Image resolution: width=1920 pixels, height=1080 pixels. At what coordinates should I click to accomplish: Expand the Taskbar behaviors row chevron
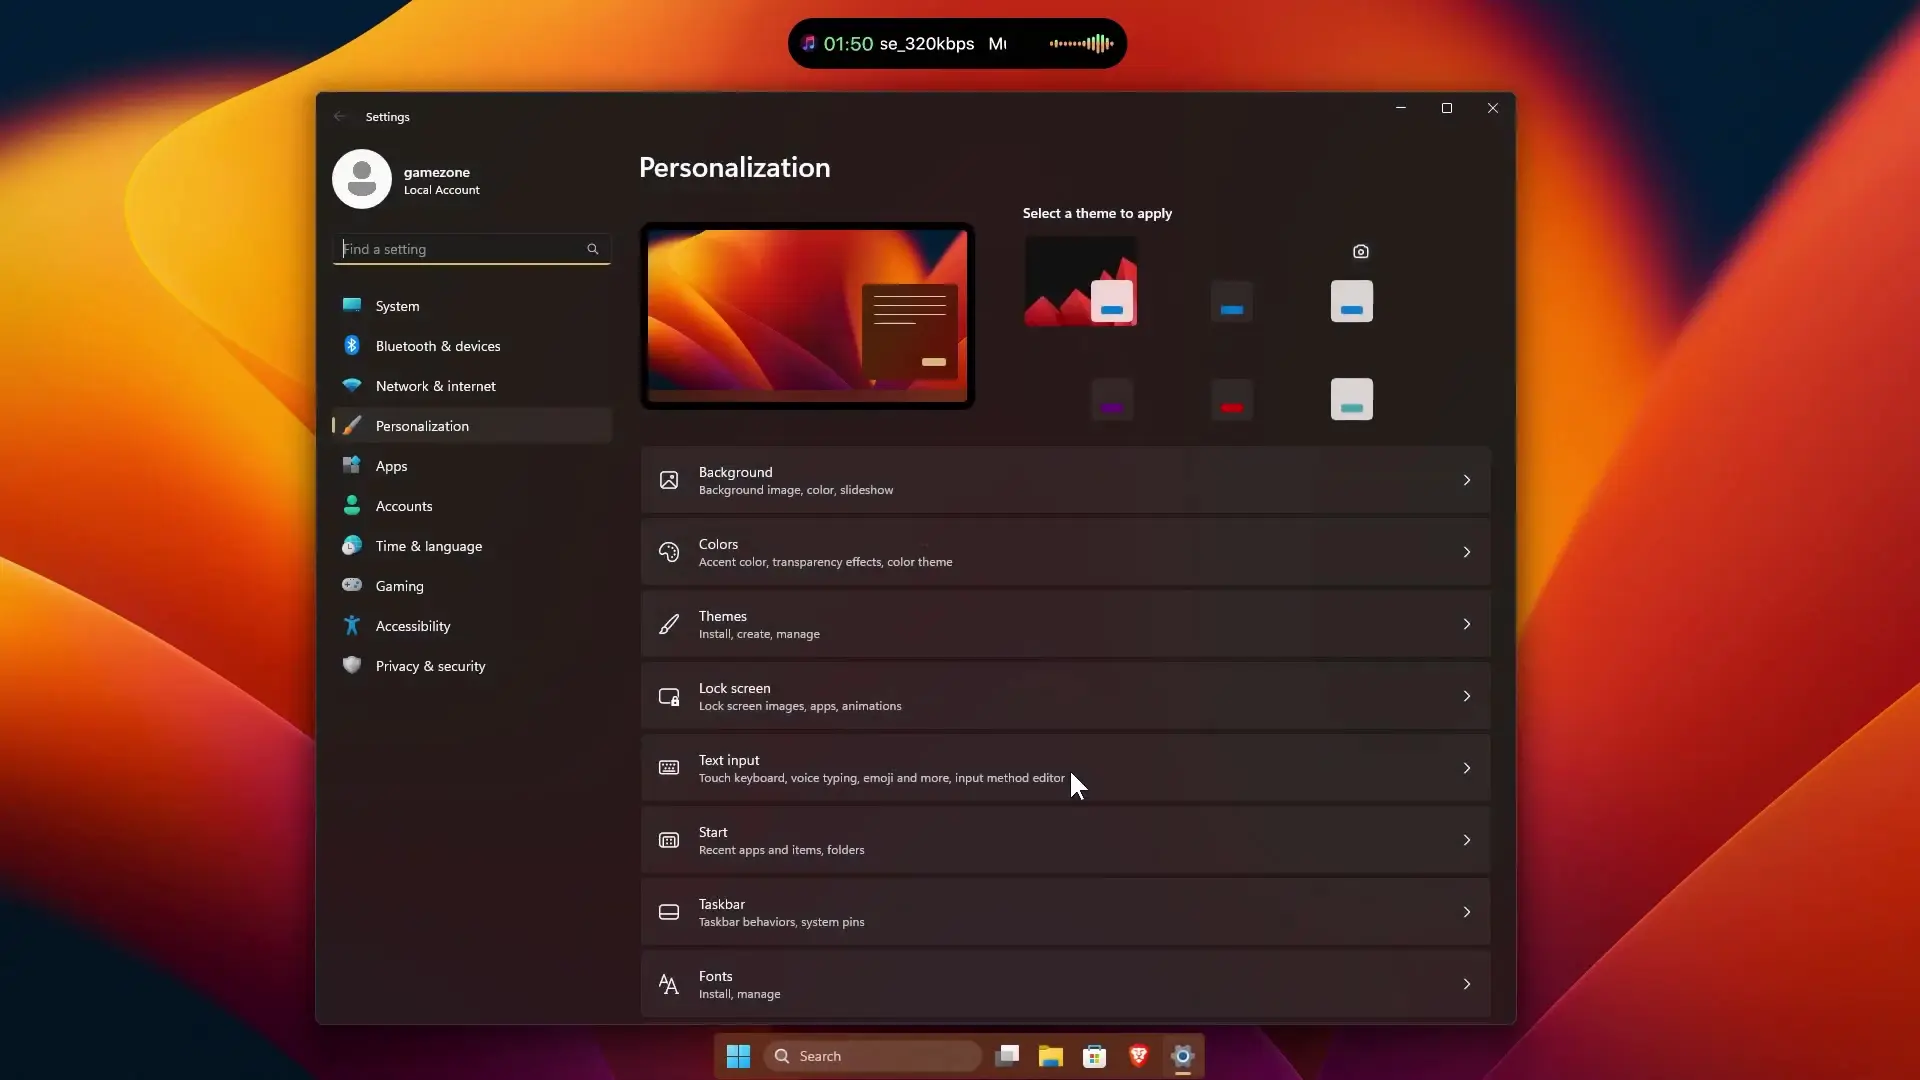(1466, 912)
